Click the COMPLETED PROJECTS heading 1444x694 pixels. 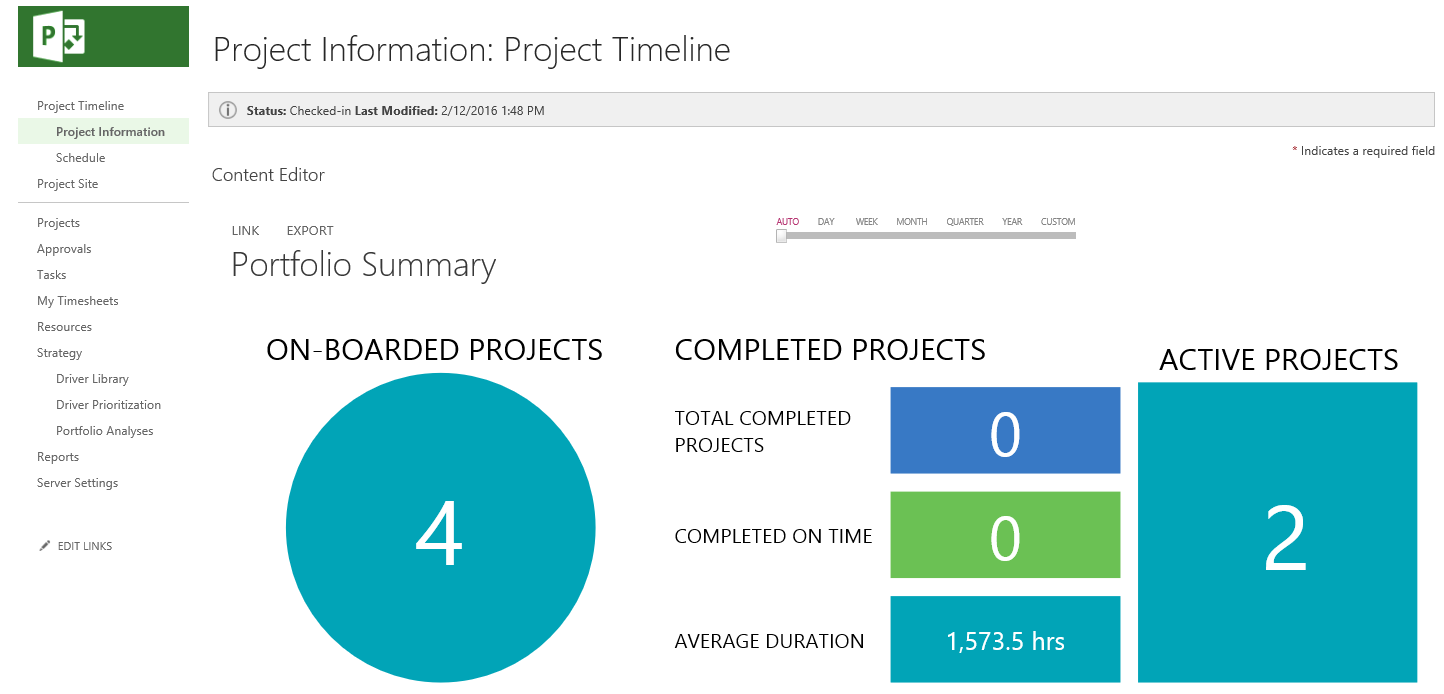pos(830,350)
